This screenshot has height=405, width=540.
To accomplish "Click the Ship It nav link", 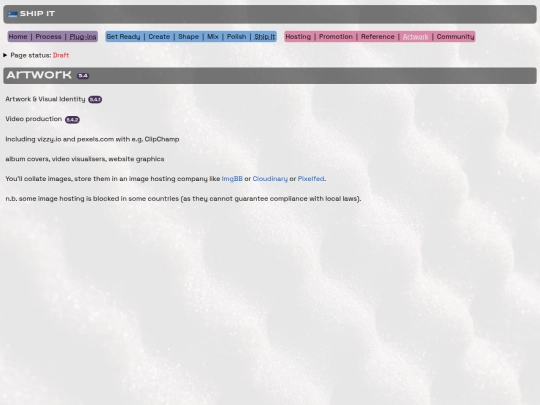I will coord(264,37).
